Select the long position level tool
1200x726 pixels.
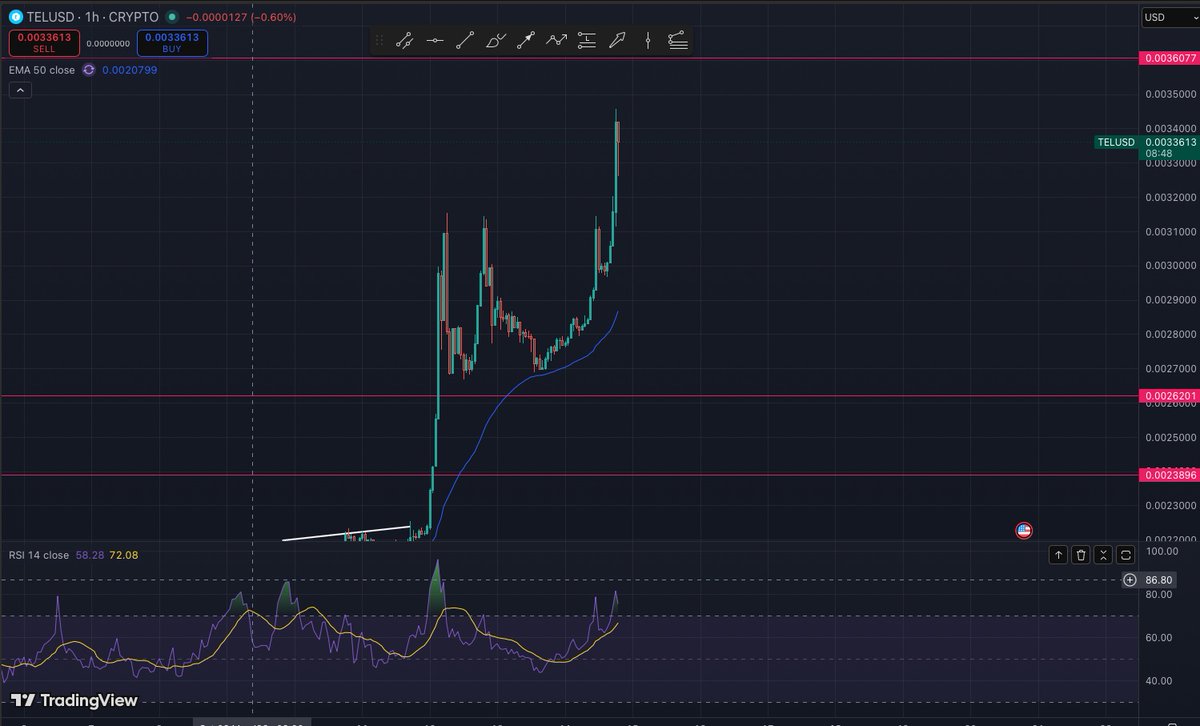587,41
